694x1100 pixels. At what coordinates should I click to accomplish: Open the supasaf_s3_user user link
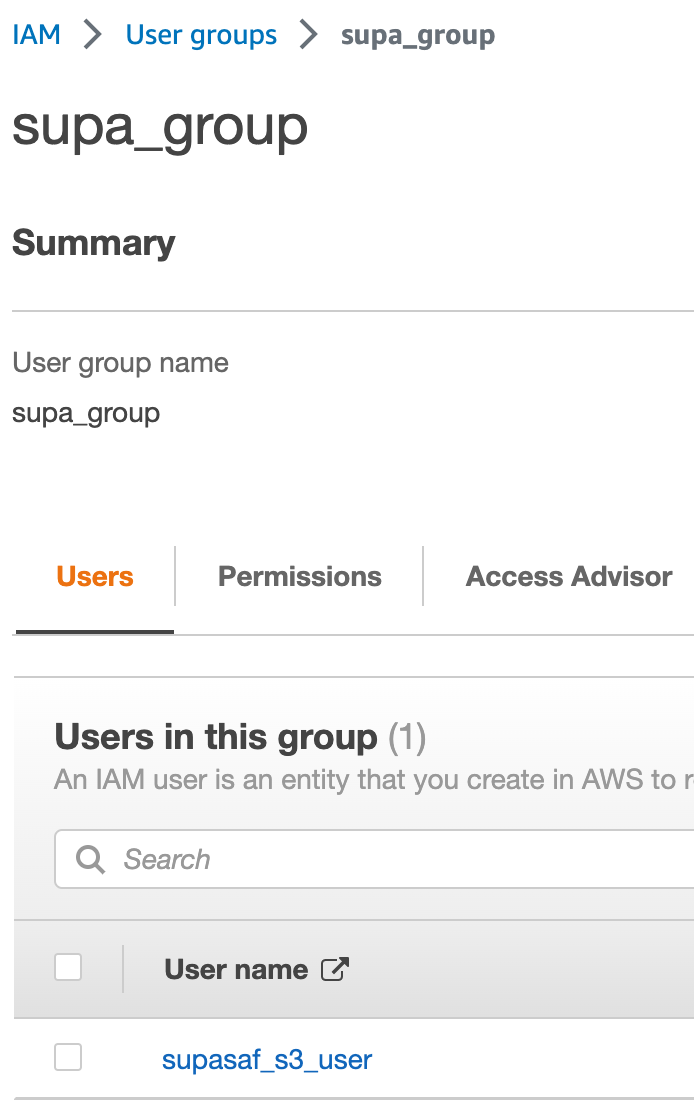(267, 1060)
